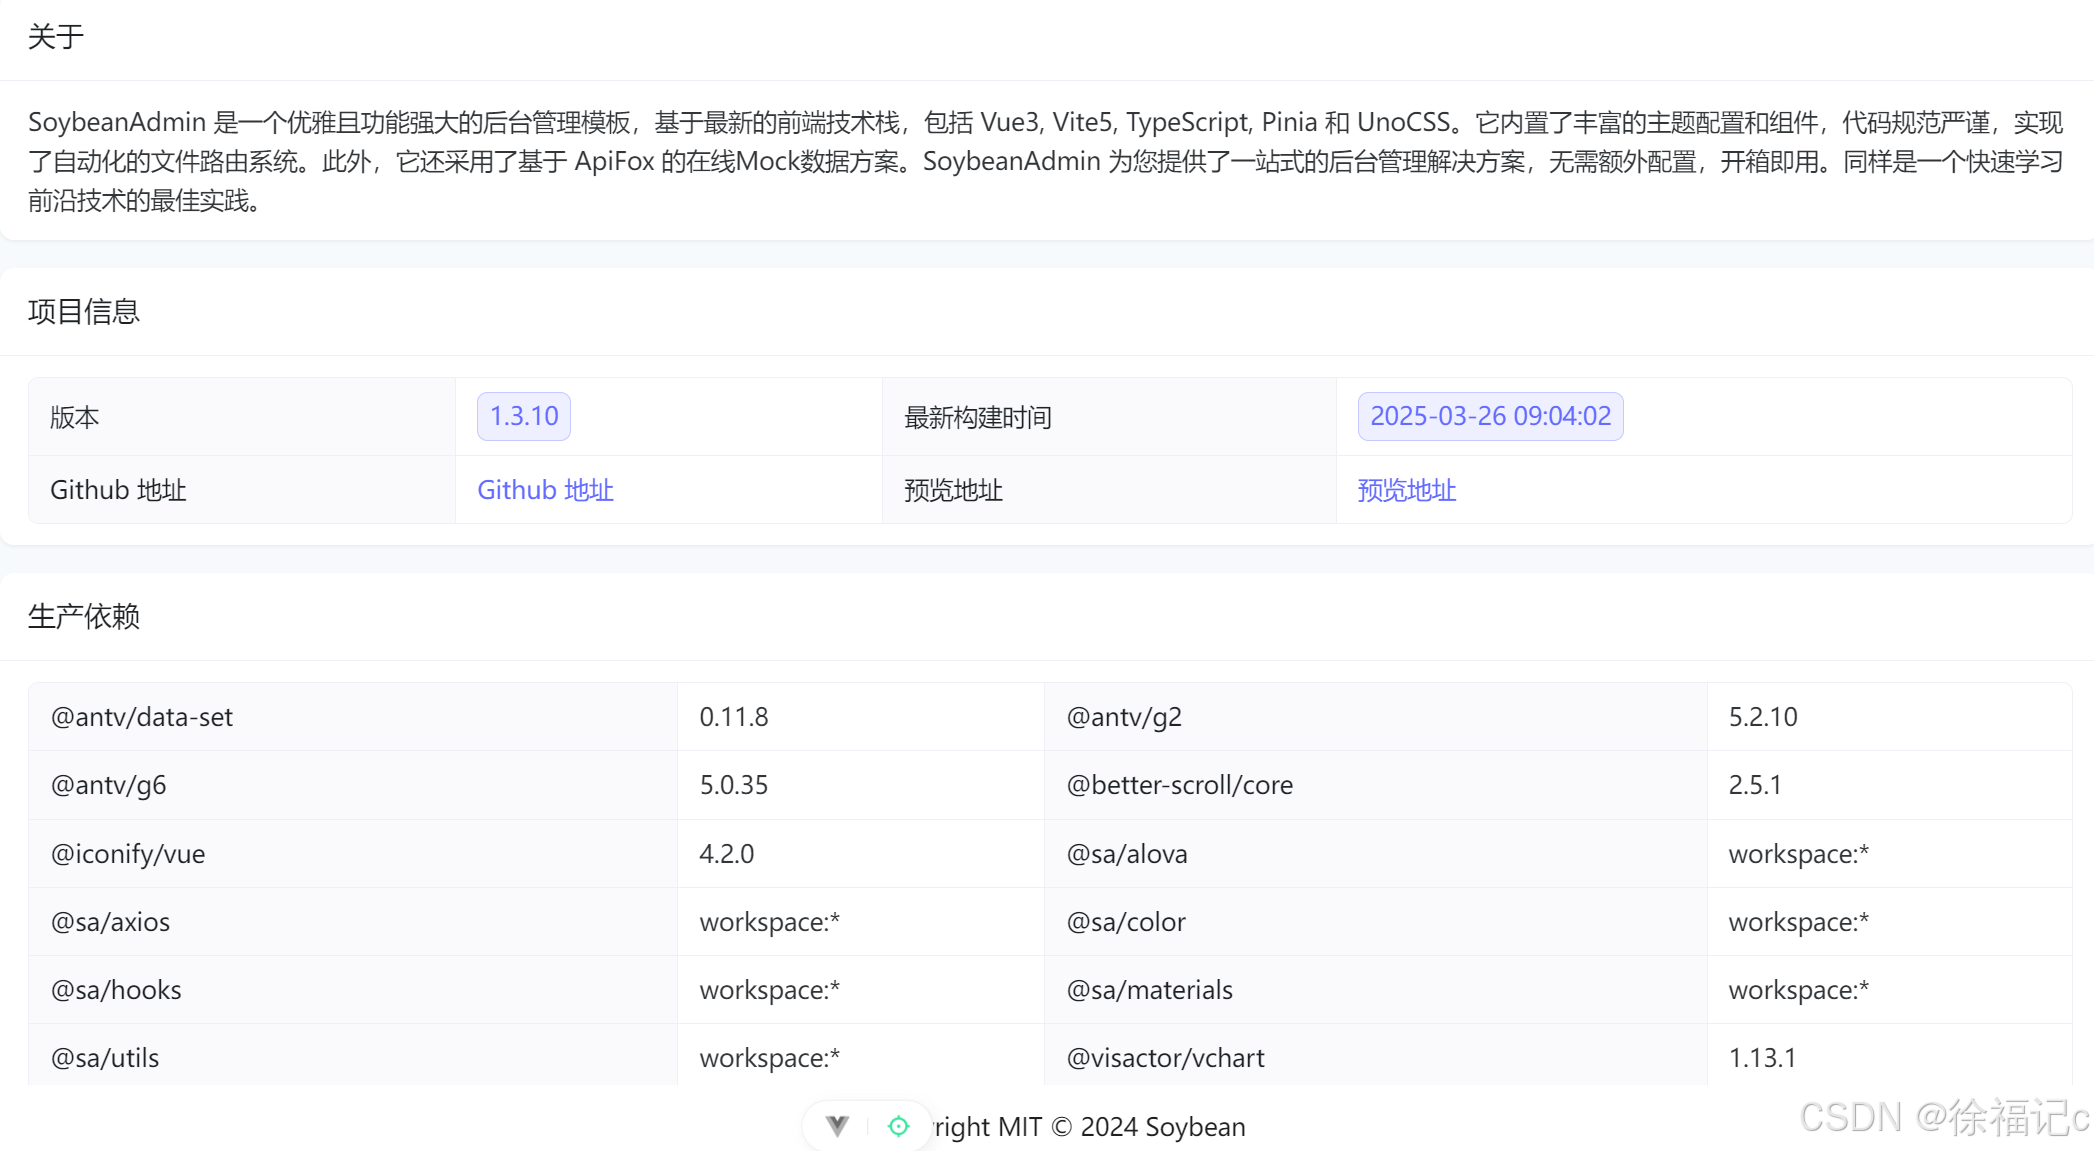Viewport: 2094px width, 1151px height.
Task: Select the @sa/alova package cell
Action: pos(1127,854)
